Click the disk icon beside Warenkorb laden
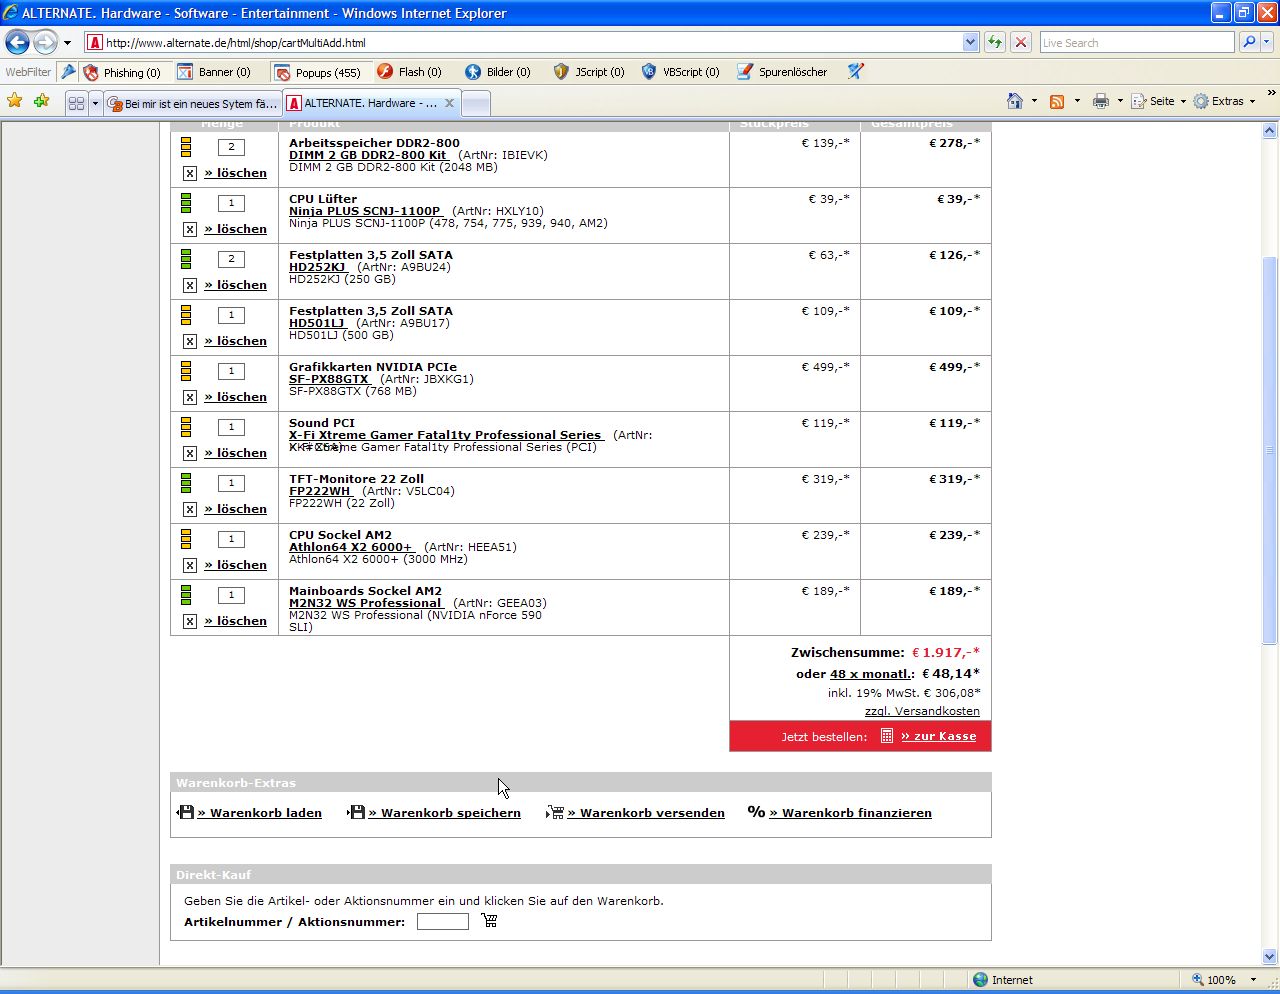This screenshot has height=994, width=1280. coord(186,812)
